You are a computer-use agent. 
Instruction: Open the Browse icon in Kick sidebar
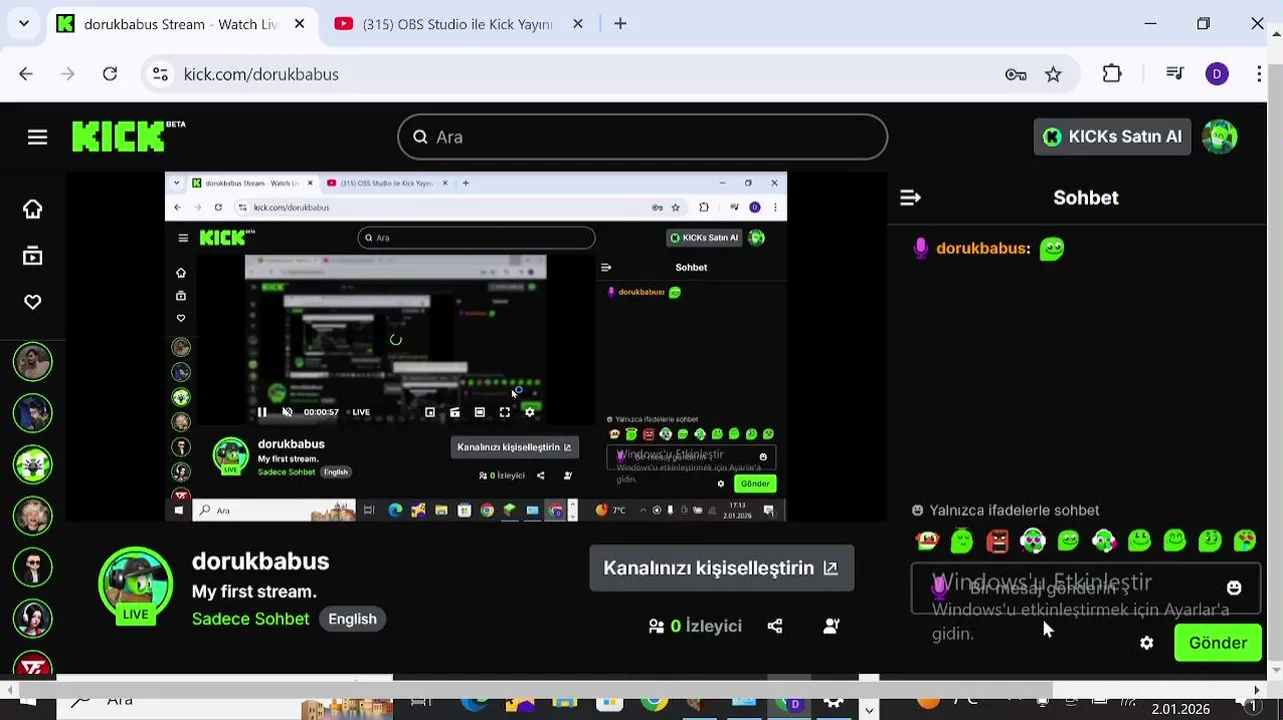click(33, 256)
